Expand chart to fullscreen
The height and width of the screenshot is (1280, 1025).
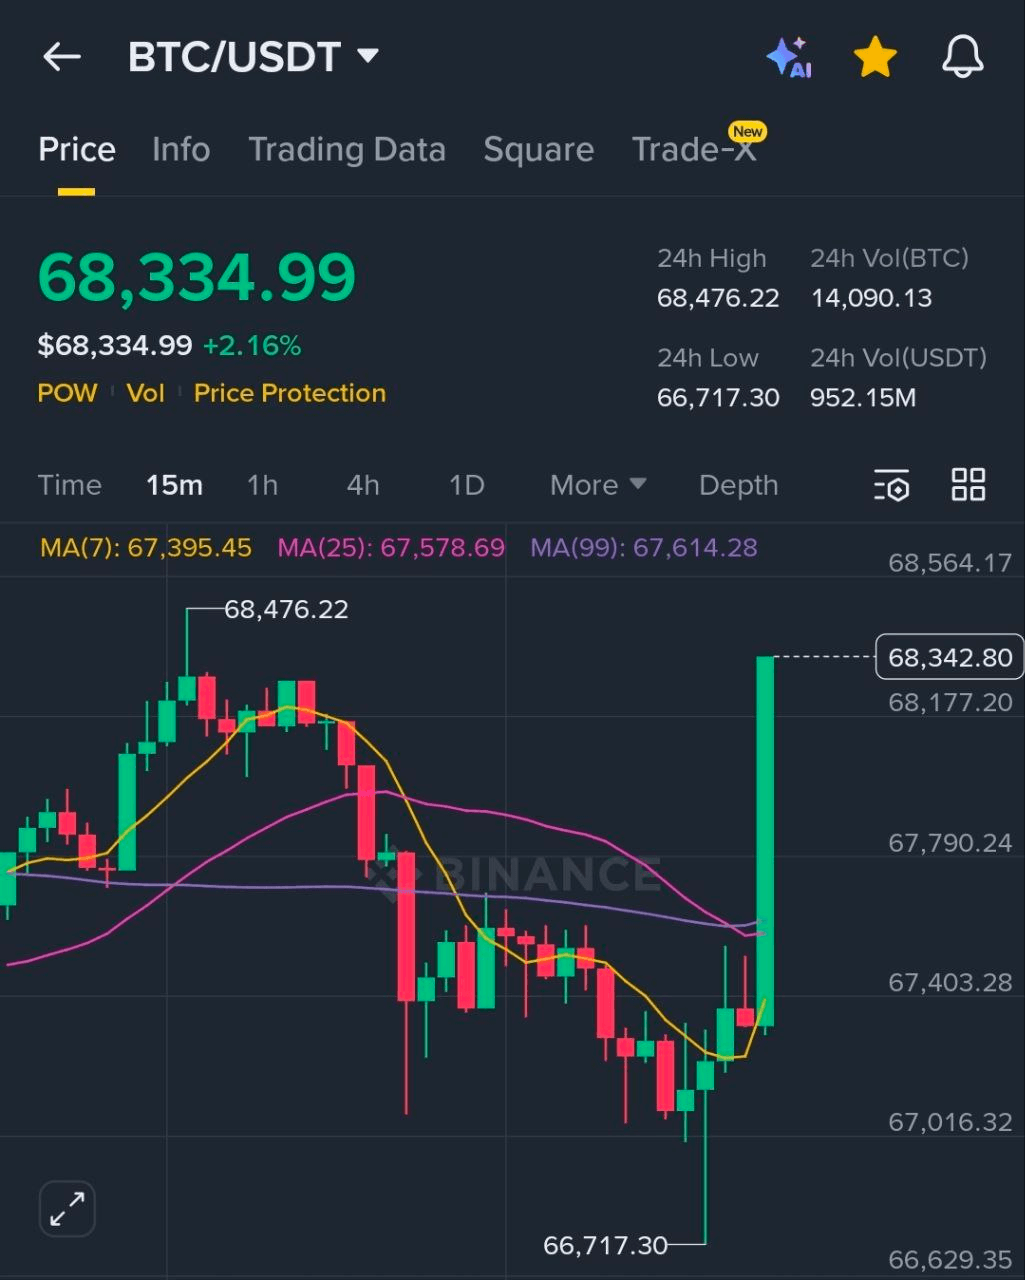click(x=67, y=1208)
